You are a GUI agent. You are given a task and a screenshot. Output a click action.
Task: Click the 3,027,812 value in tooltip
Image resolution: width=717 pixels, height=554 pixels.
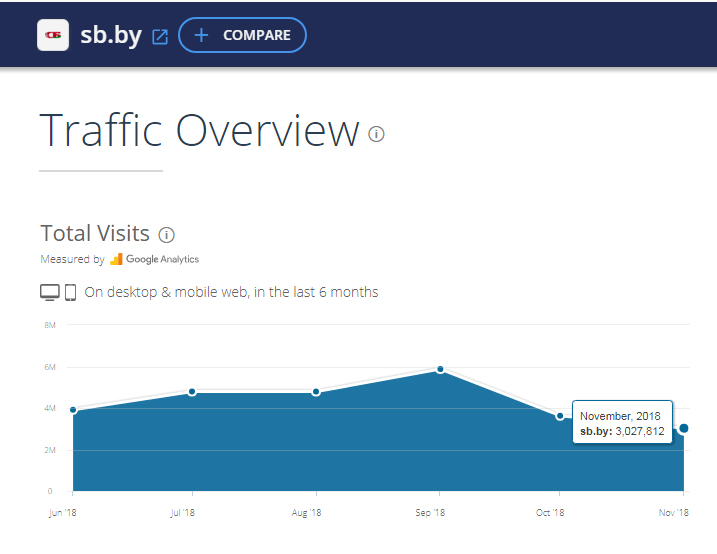[640, 431]
